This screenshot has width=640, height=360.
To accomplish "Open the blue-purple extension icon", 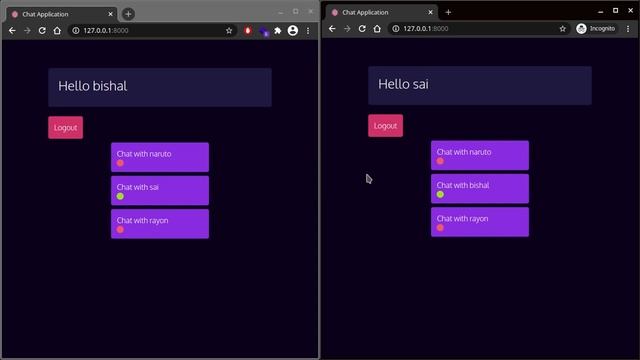I will pos(264,31).
